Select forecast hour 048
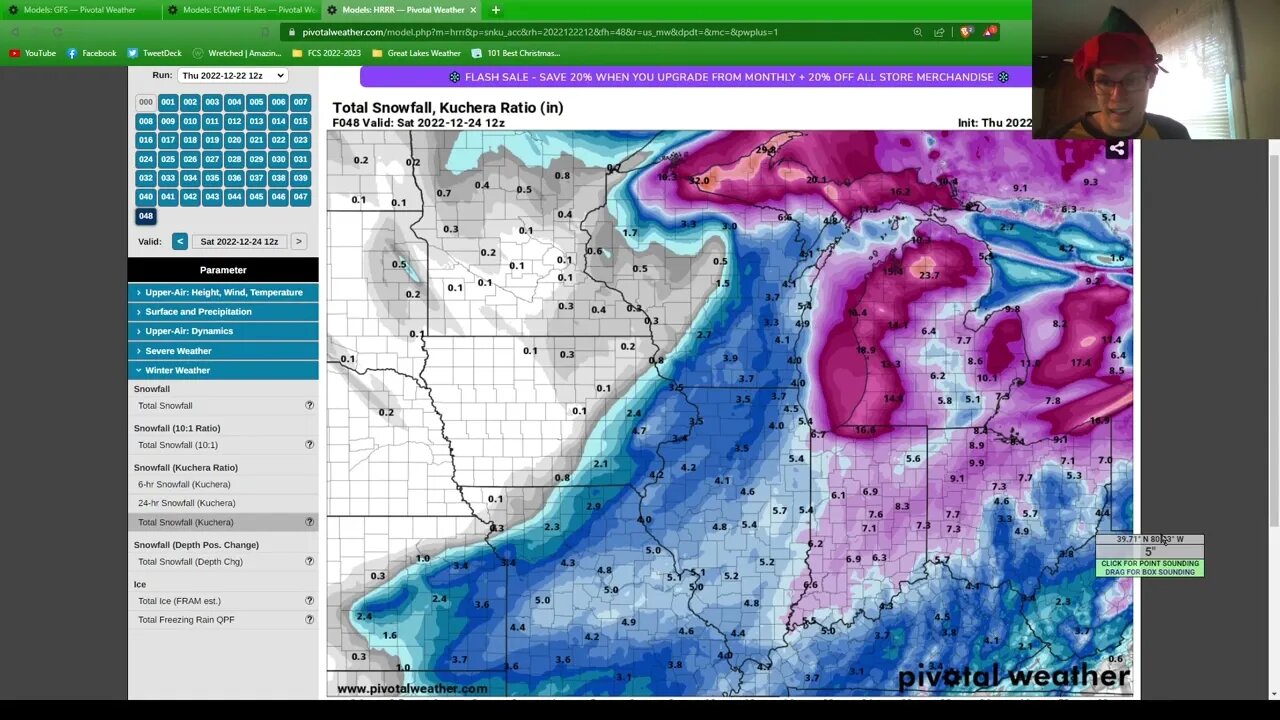Screen dimensions: 1280x720 click(x=146, y=216)
